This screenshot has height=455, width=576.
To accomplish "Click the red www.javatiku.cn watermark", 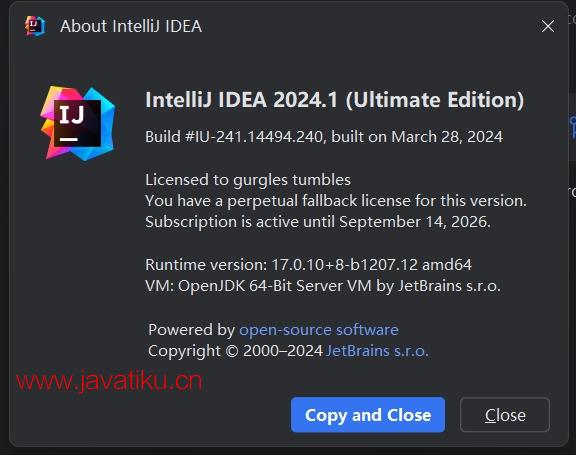I will (109, 381).
